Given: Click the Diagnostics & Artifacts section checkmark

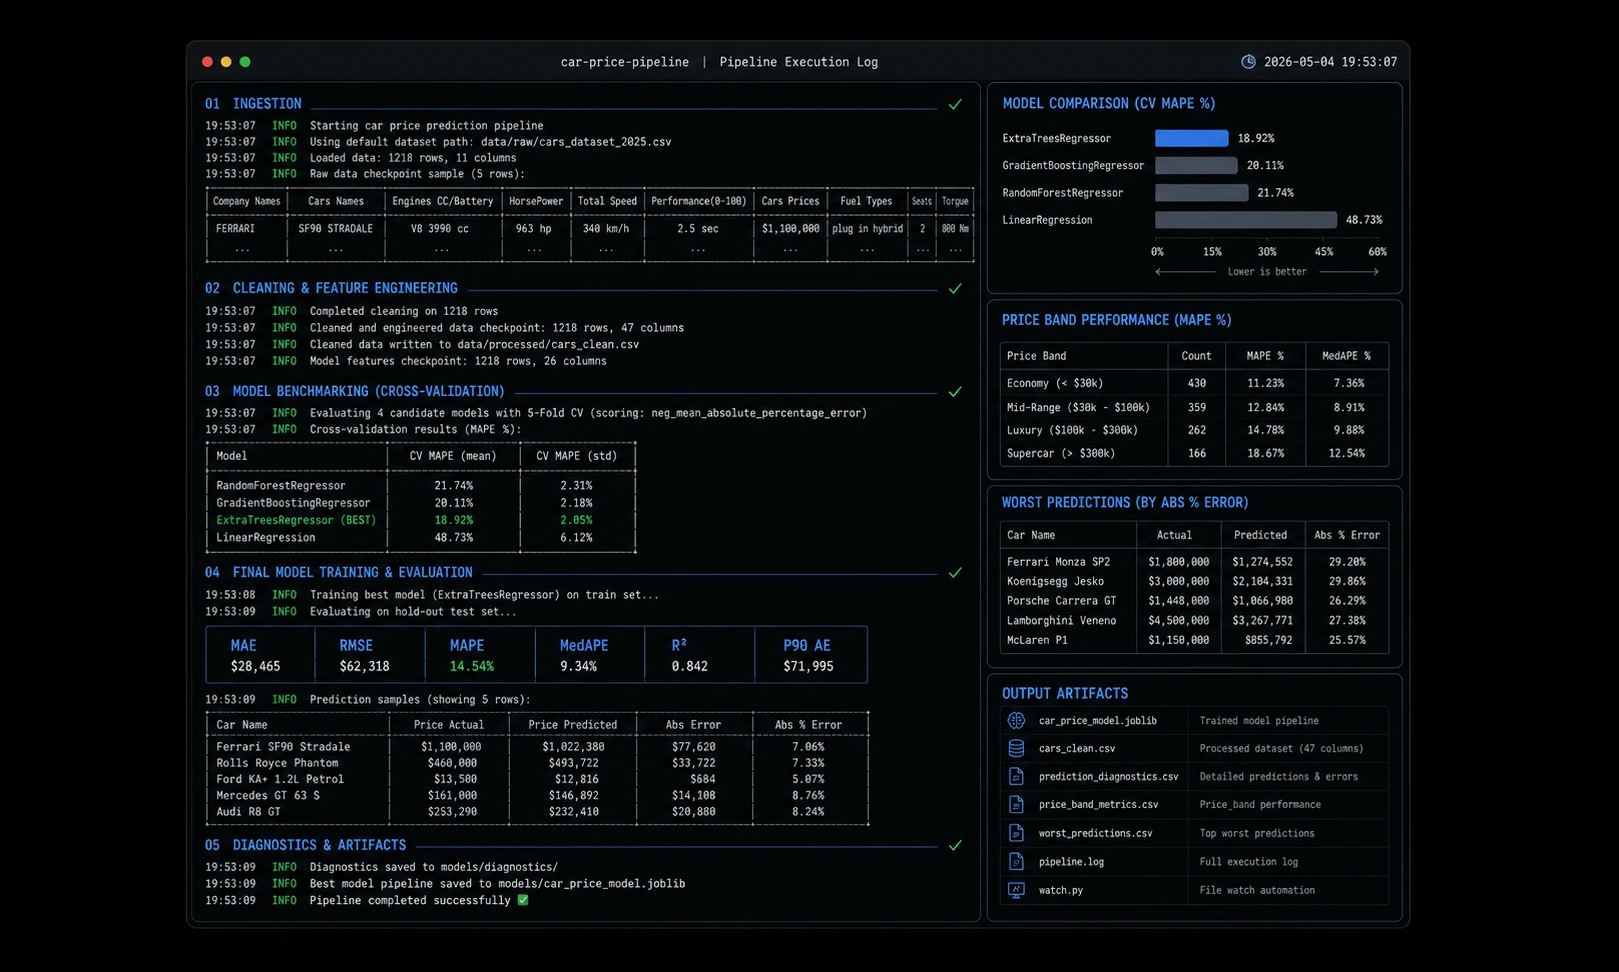Looking at the screenshot, I should pyautogui.click(x=955, y=845).
